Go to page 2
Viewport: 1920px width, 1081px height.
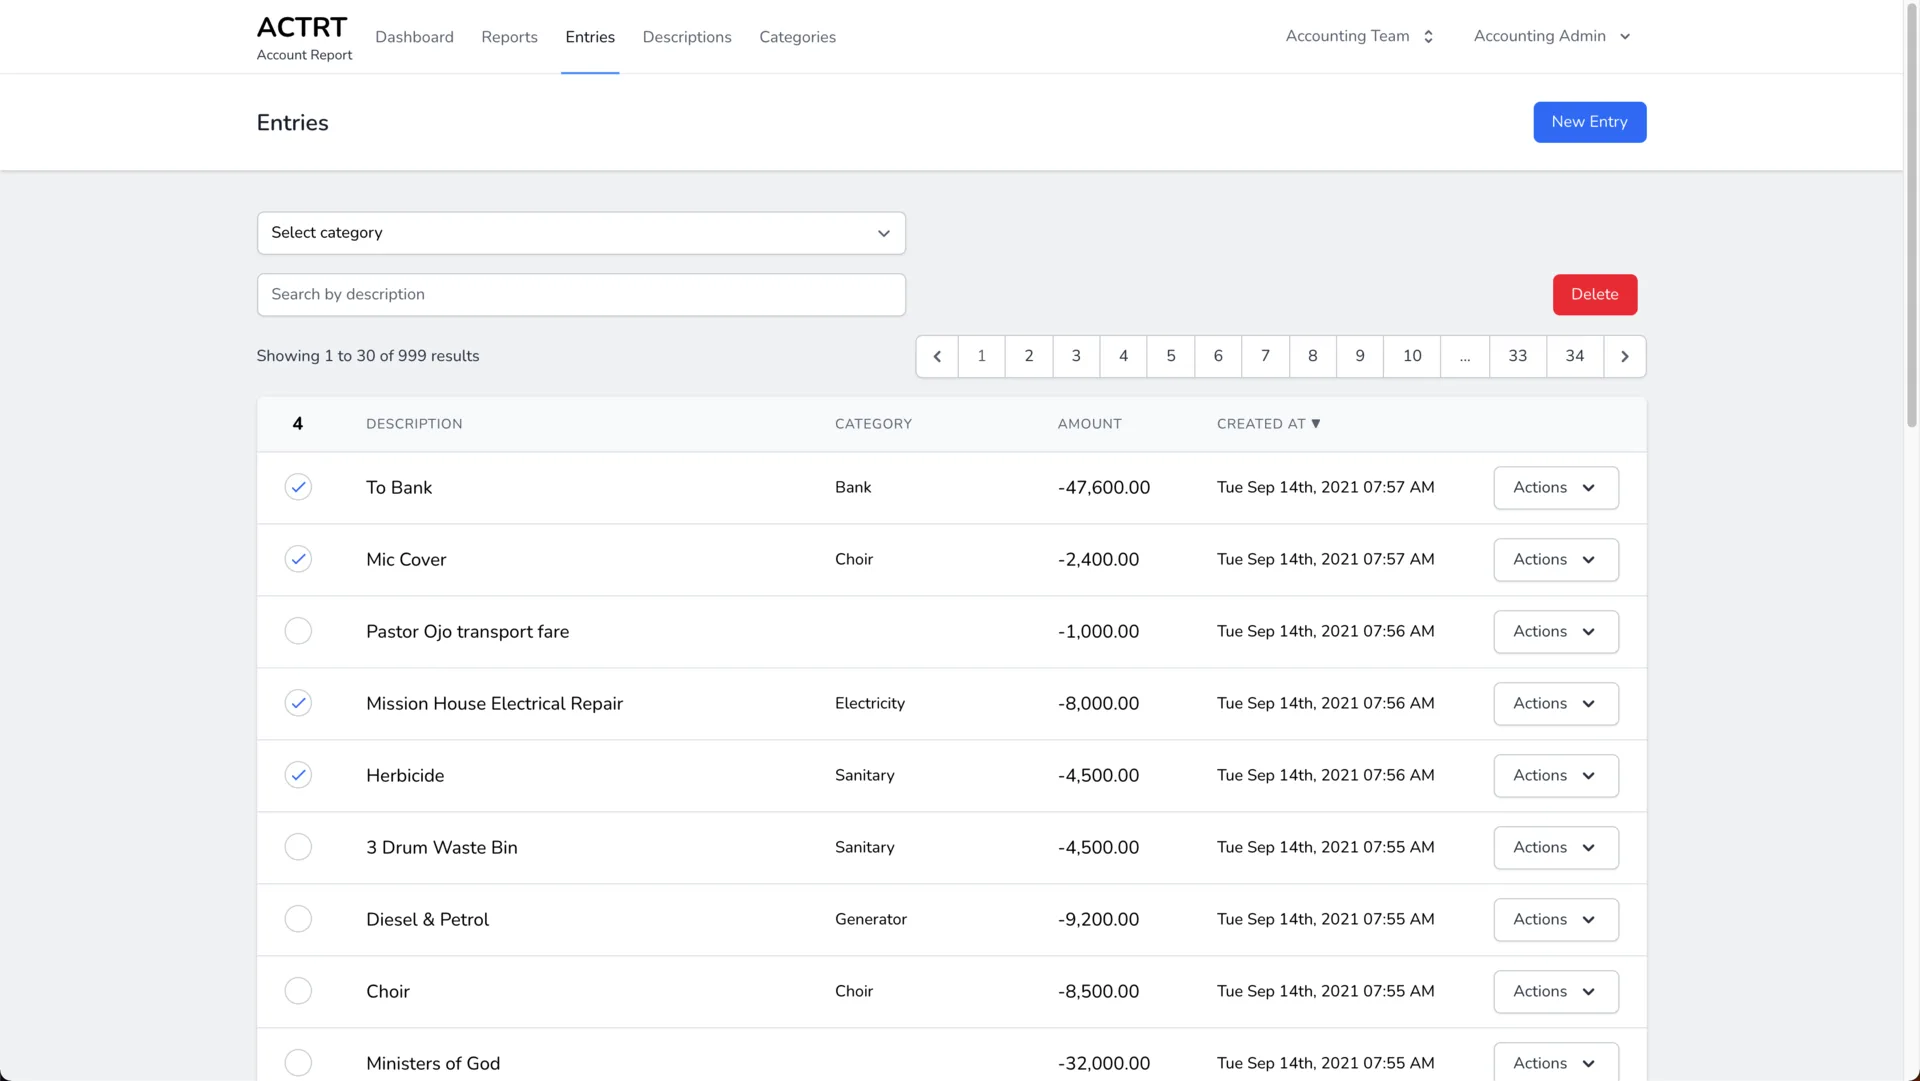pyautogui.click(x=1029, y=356)
